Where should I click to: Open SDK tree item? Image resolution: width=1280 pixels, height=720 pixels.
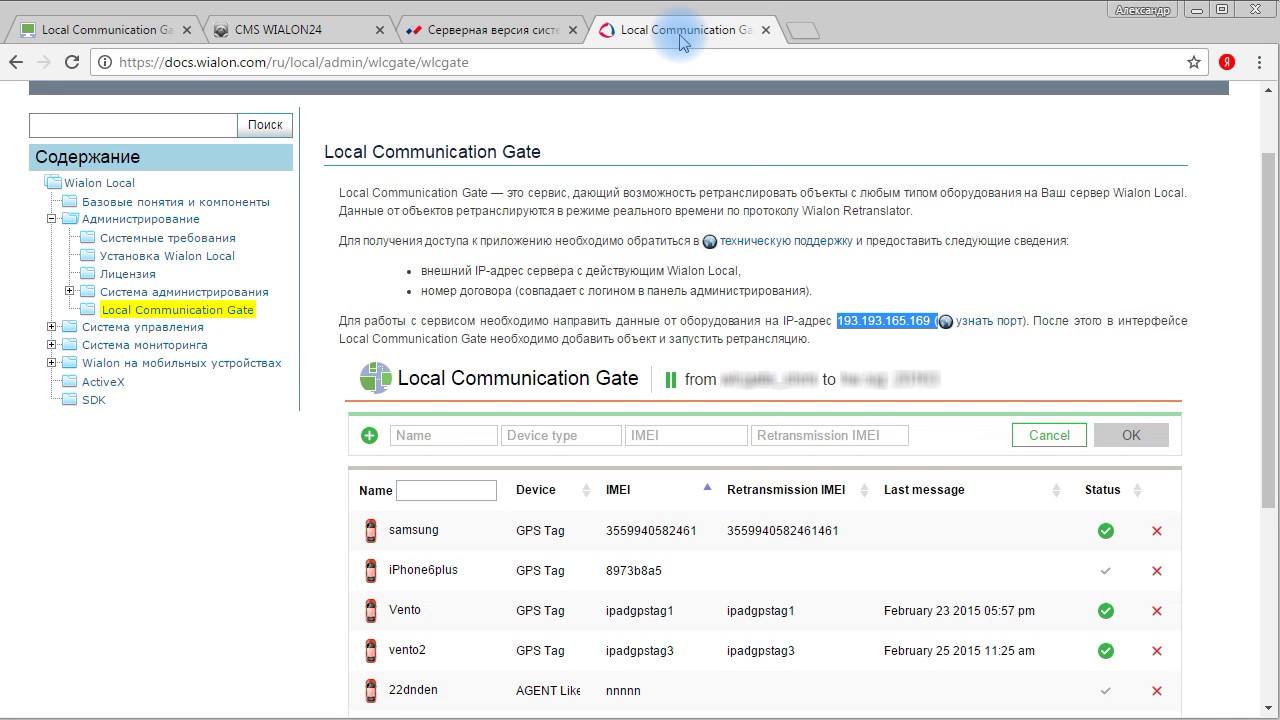[94, 400]
